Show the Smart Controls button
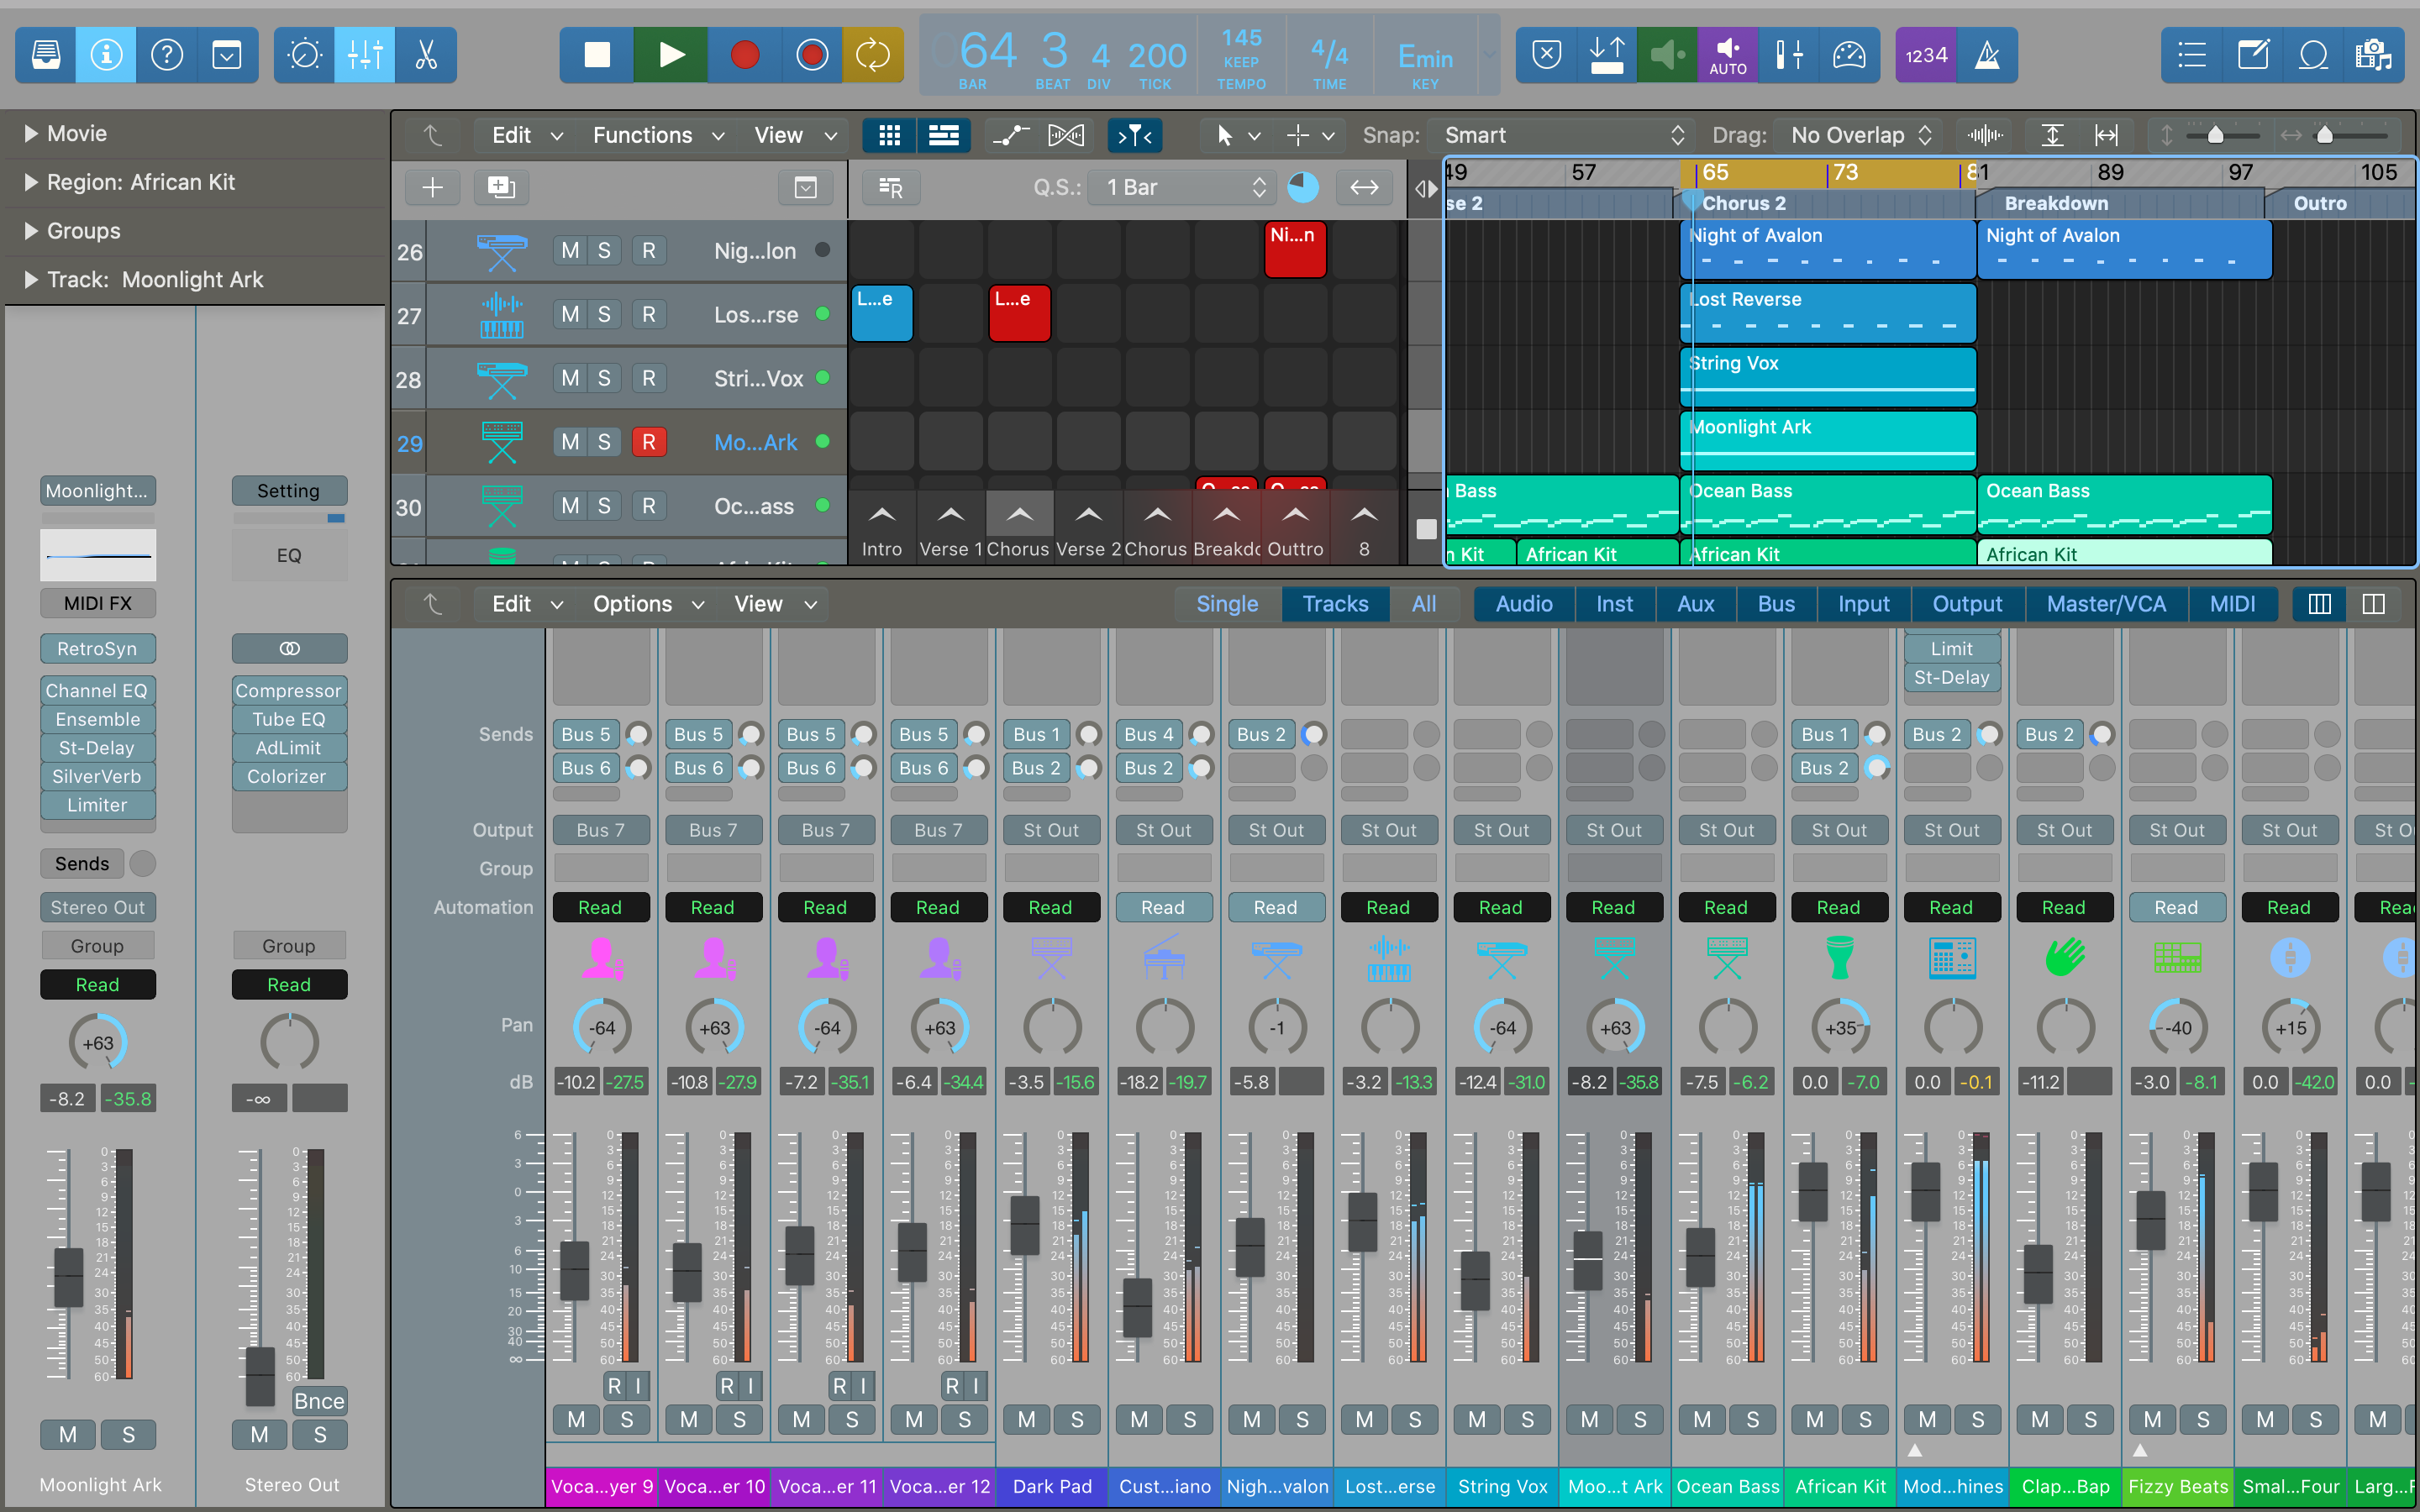 click(304, 55)
